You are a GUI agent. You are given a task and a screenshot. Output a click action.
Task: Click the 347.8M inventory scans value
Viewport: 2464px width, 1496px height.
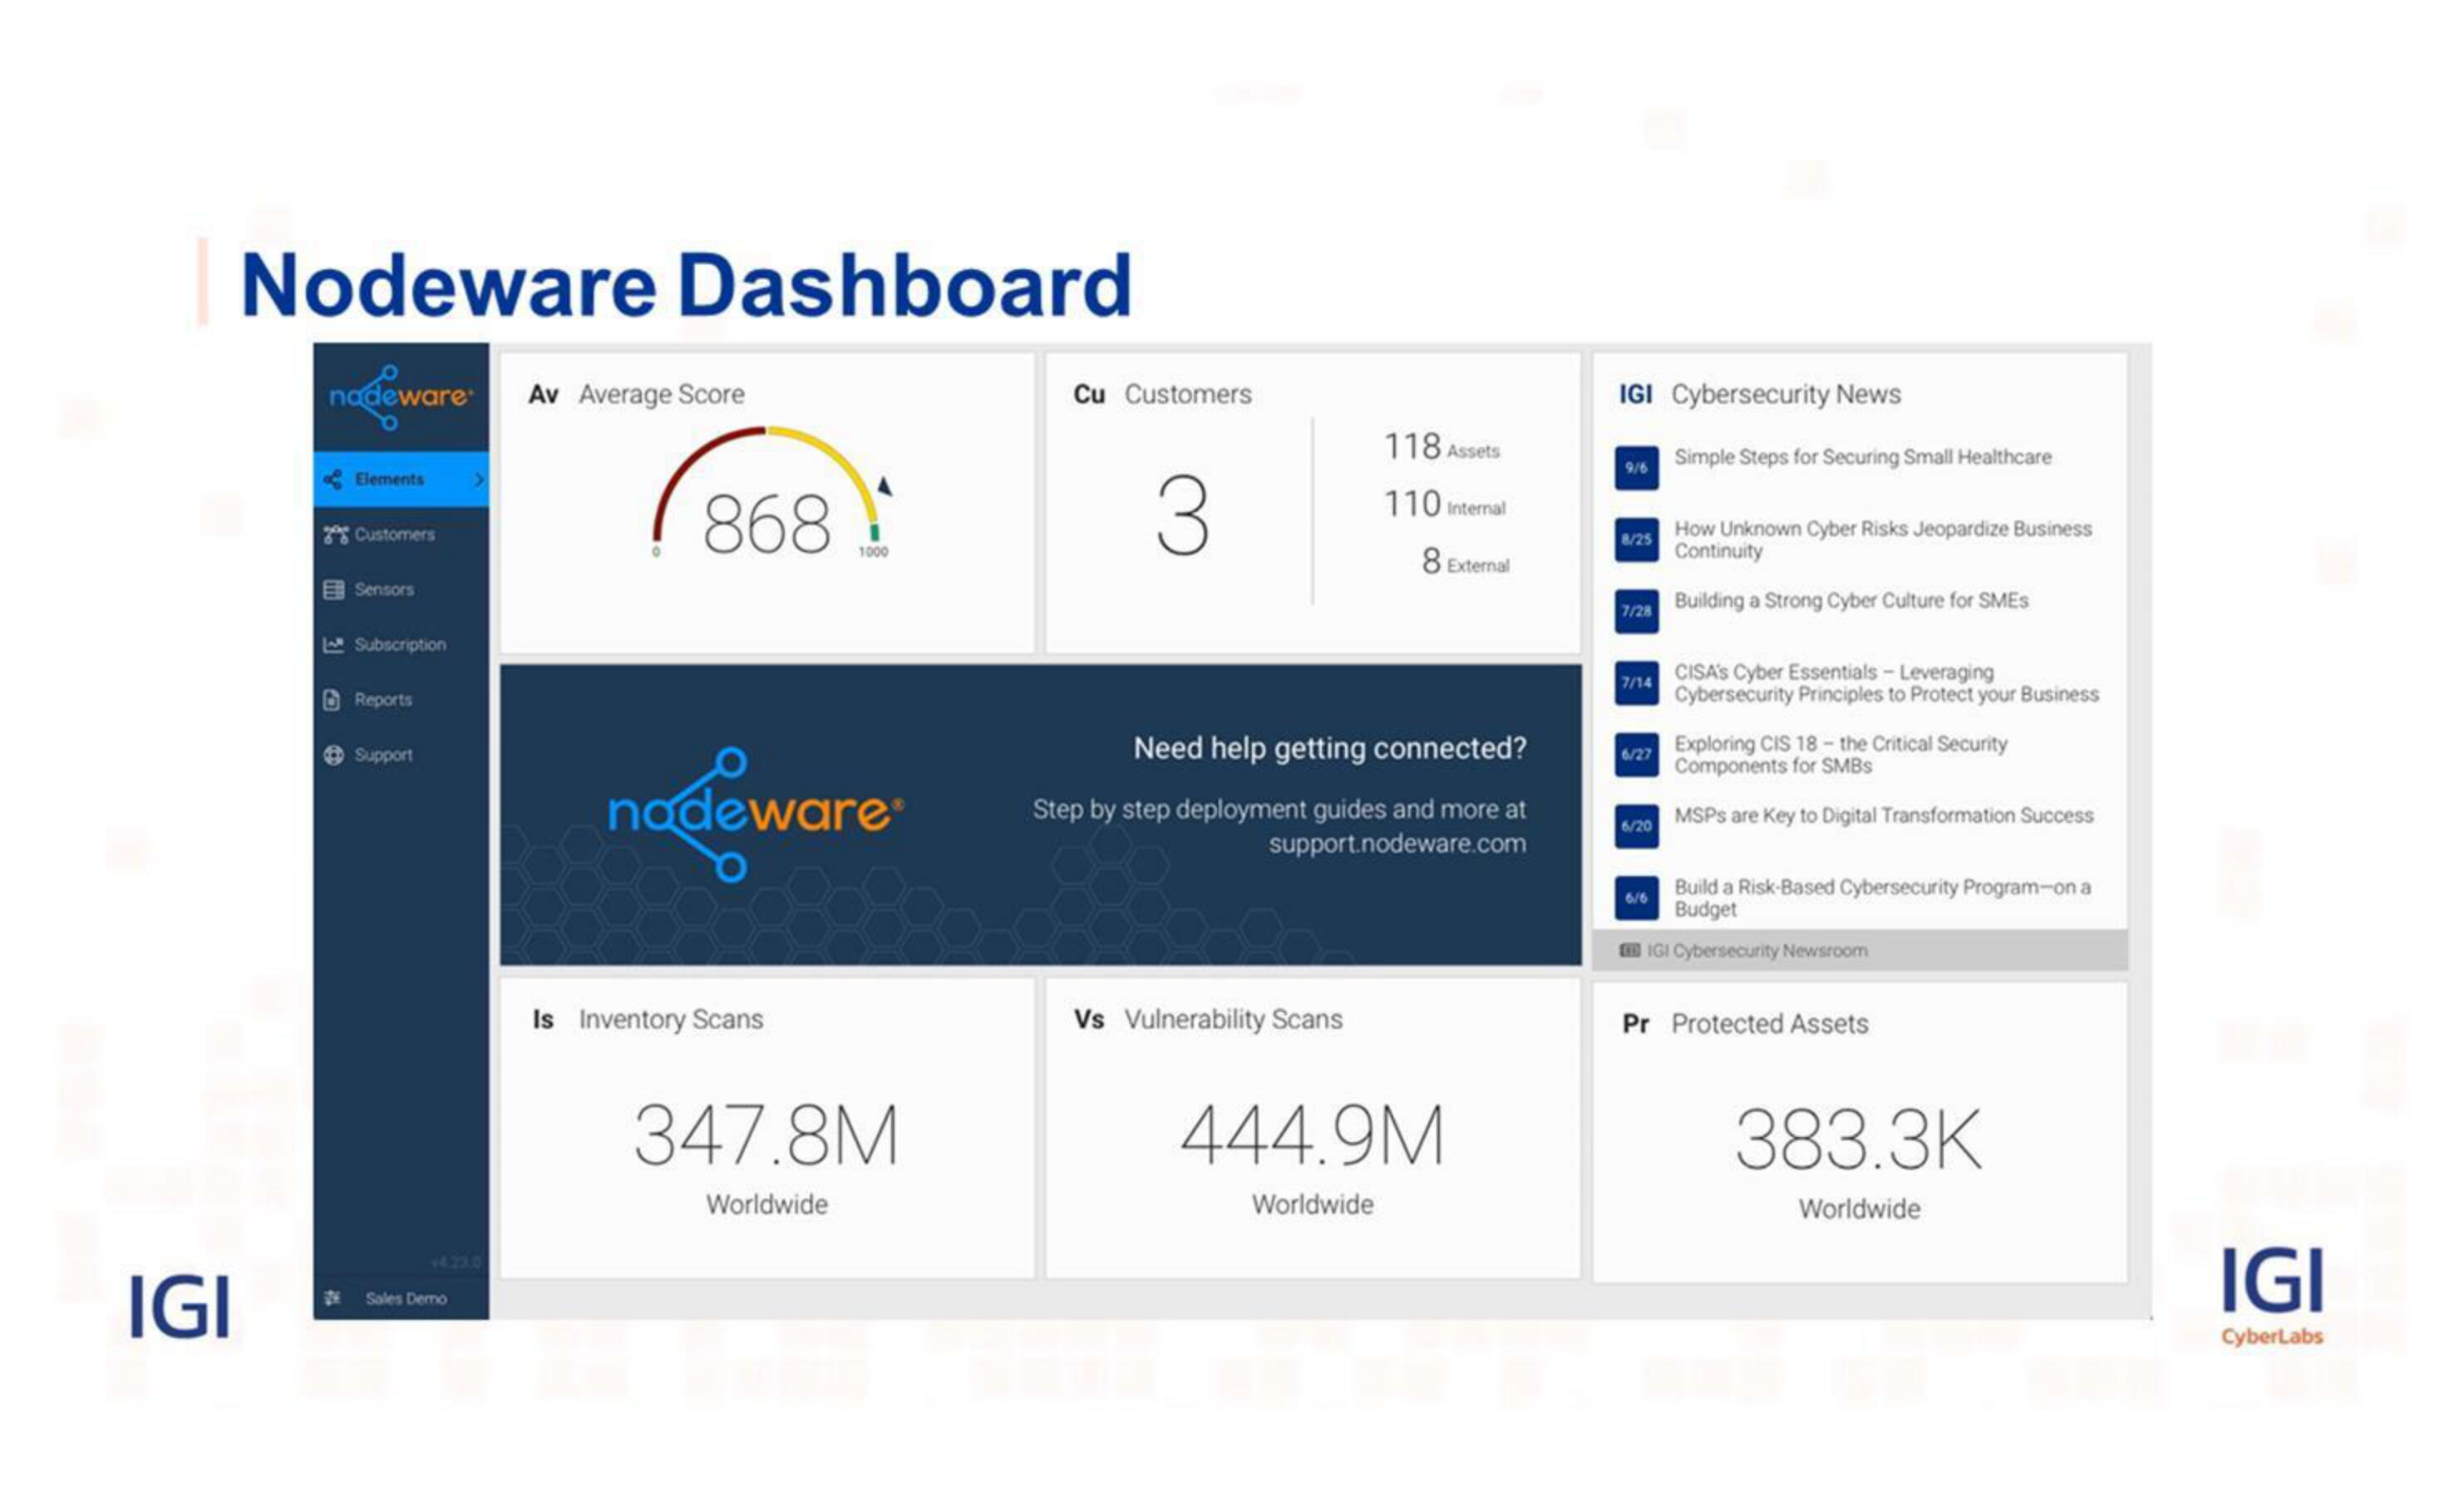[x=767, y=1136]
